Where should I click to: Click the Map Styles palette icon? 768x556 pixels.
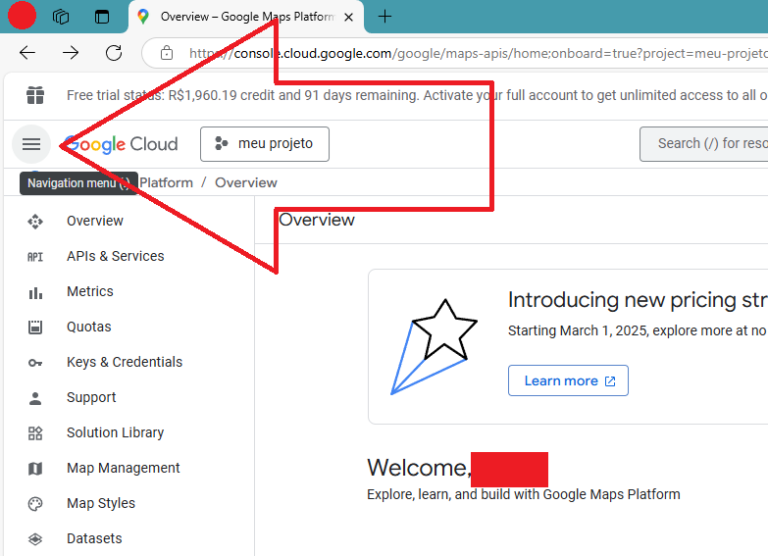click(36, 504)
